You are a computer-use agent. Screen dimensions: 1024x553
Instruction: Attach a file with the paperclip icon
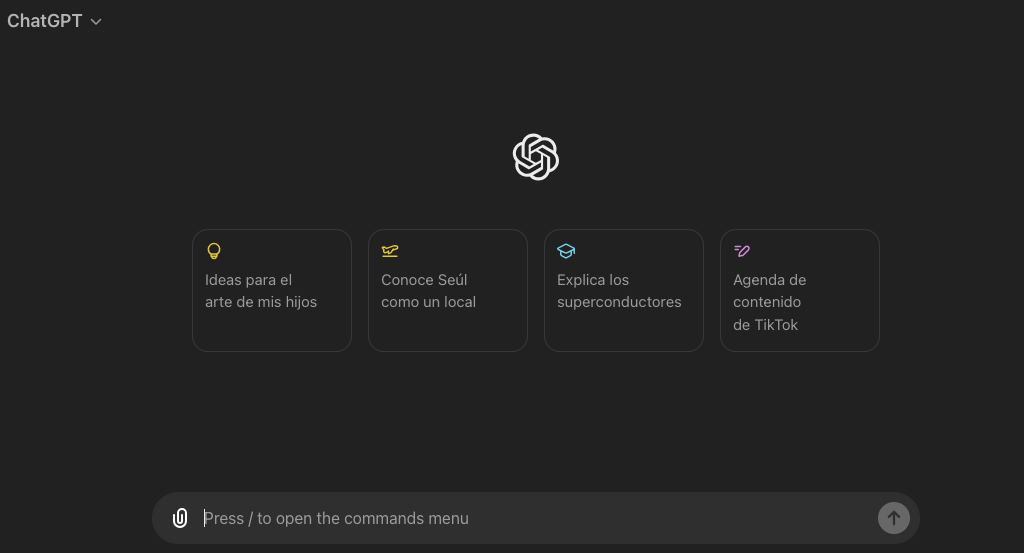(x=180, y=518)
